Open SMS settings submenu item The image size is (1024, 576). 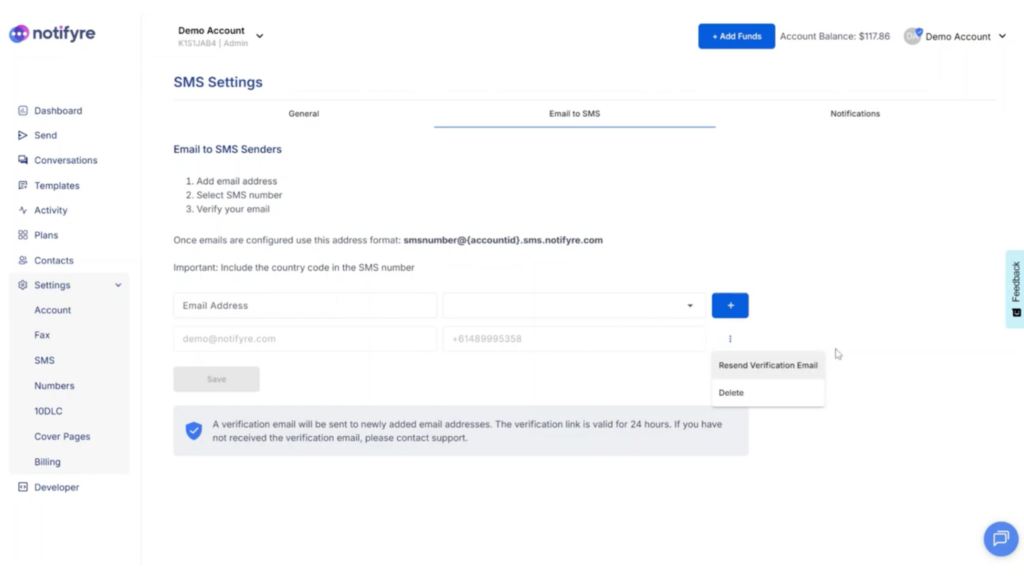44,360
